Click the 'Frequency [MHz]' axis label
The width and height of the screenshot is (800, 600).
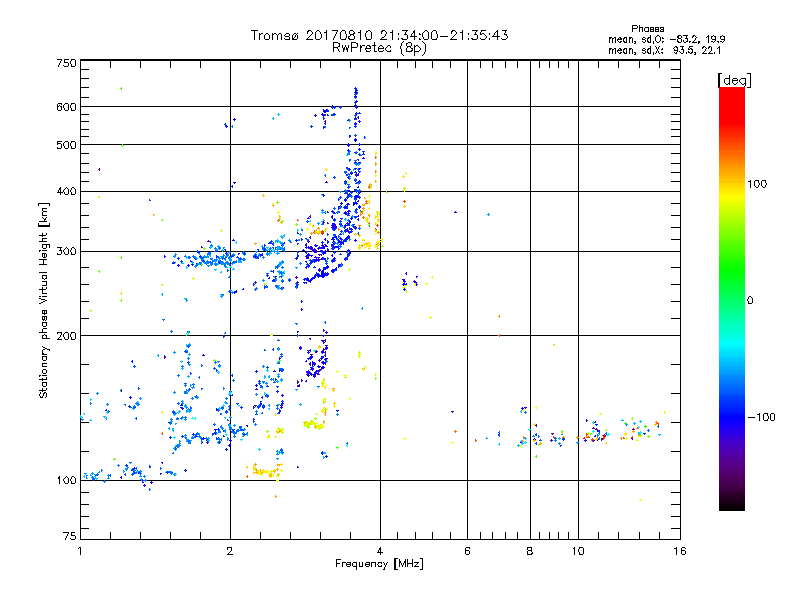[379, 564]
